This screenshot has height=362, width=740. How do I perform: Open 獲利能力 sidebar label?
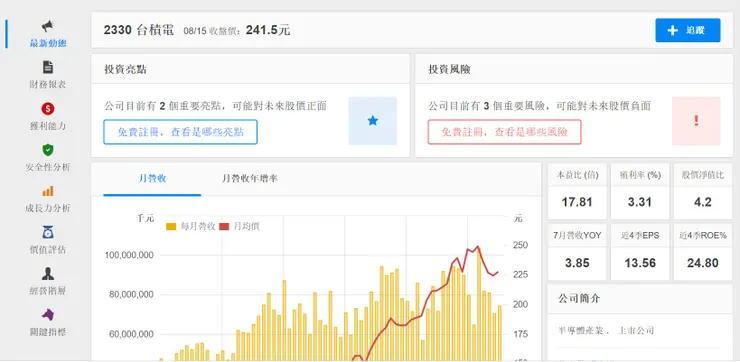48,126
